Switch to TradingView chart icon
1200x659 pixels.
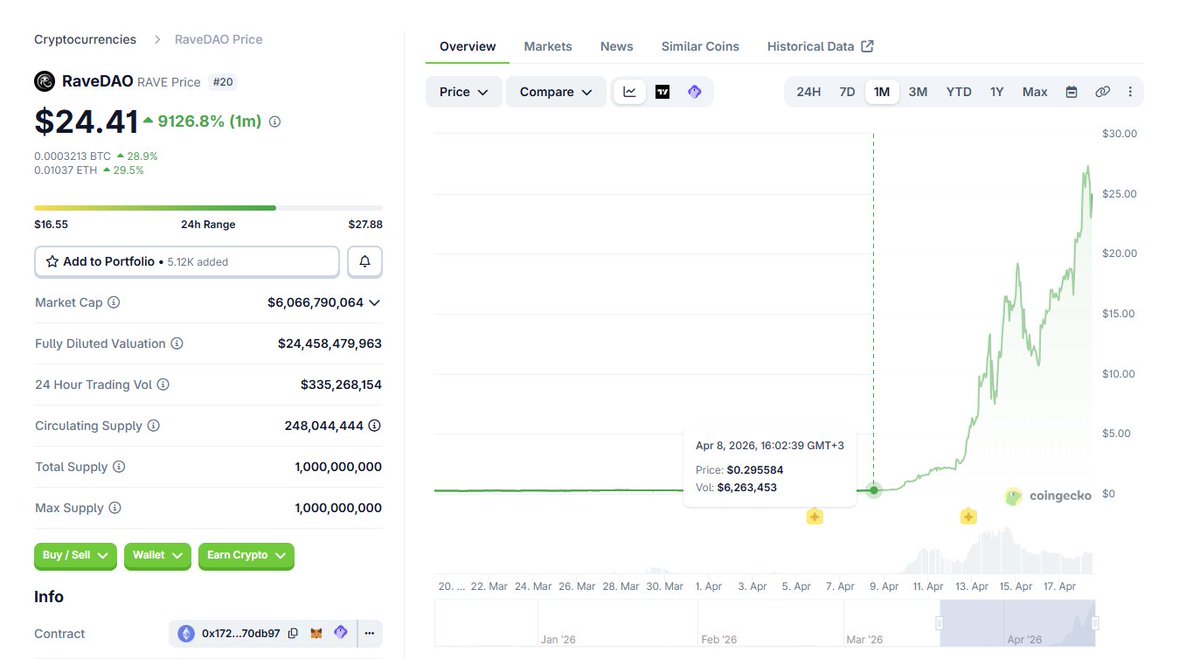[x=662, y=92]
